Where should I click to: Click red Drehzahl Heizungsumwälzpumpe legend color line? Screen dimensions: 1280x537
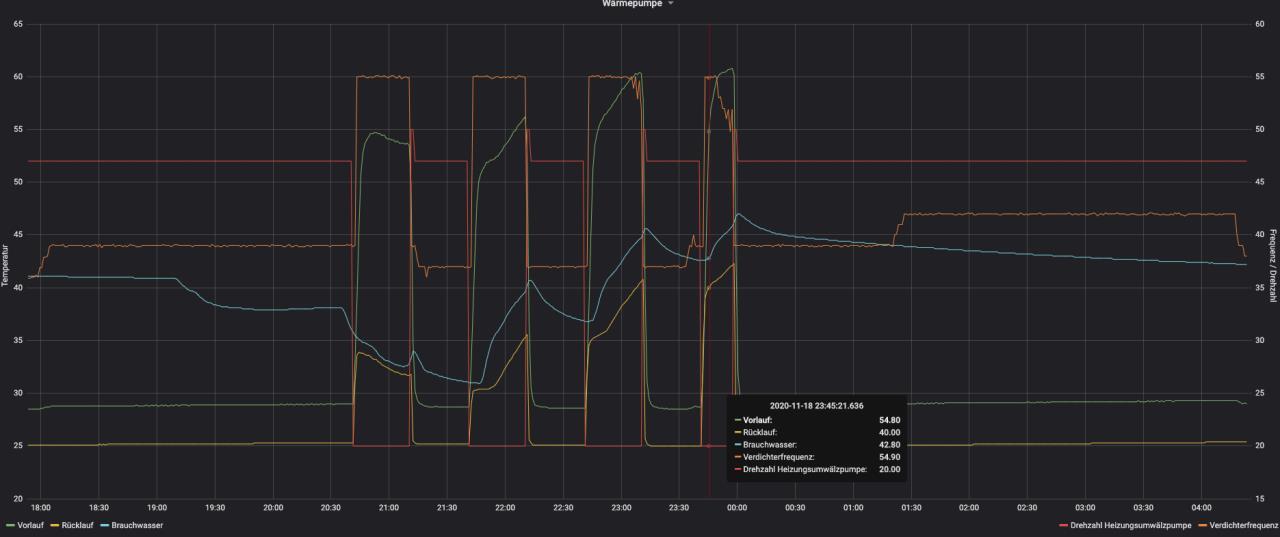click(x=1062, y=525)
